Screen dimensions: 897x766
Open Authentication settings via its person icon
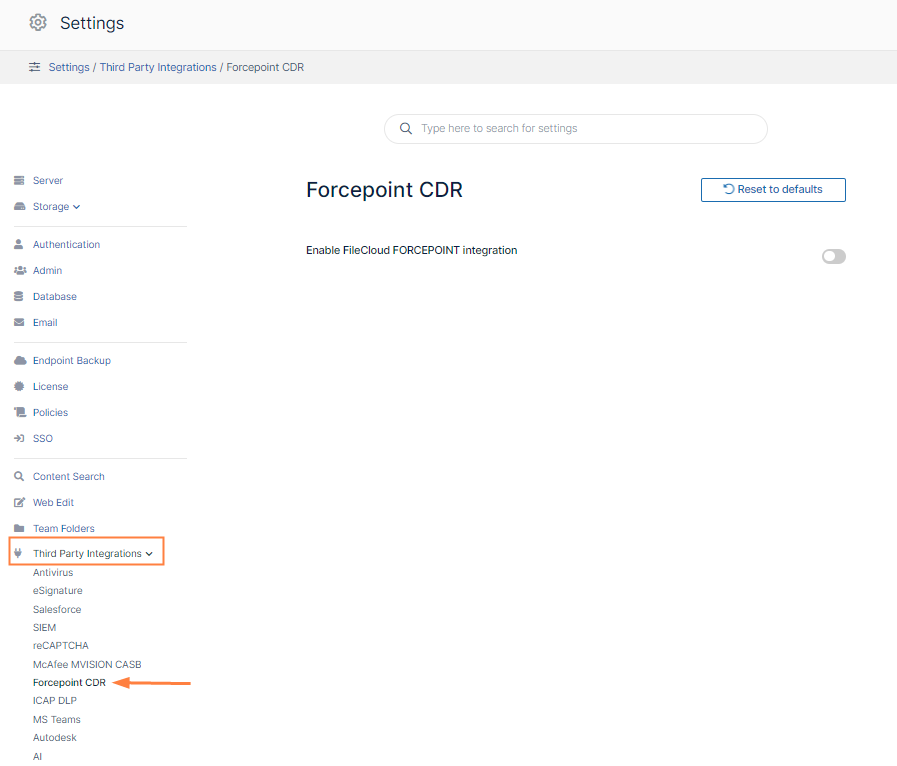[20, 244]
